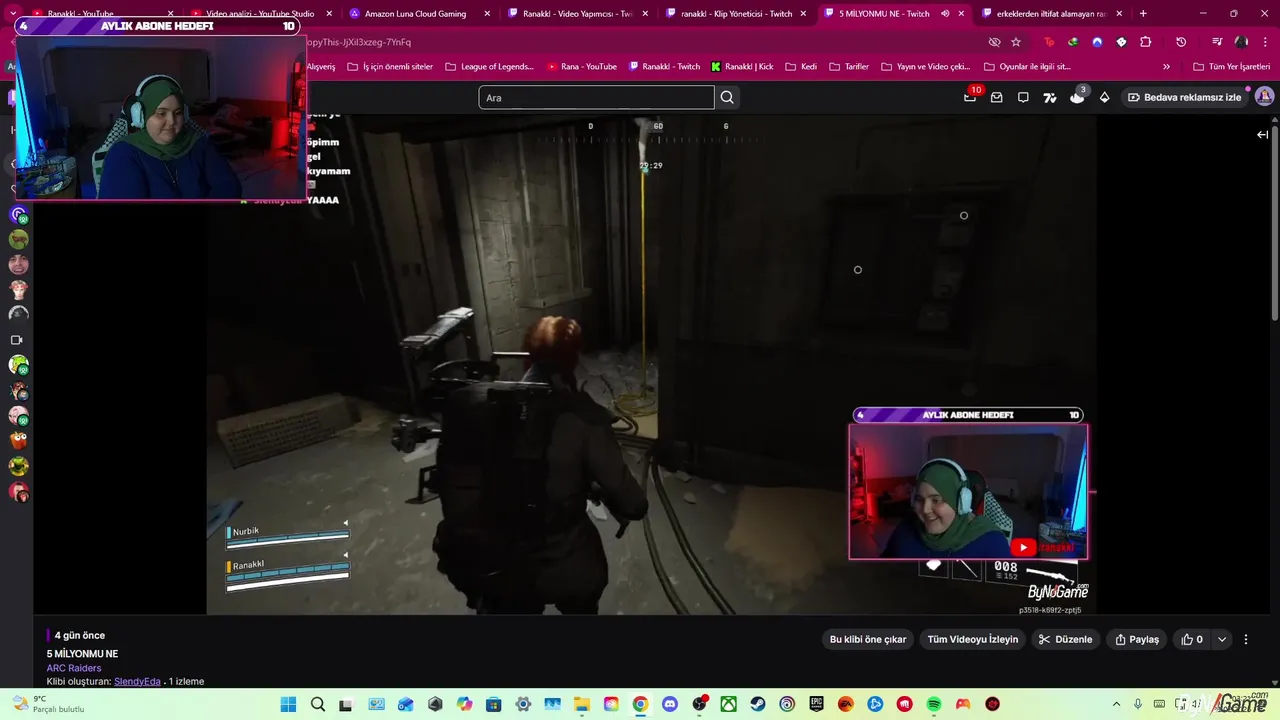Switch to Amazon Luna Cloud Gaming tab
The width and height of the screenshot is (1280, 720).
tap(415, 14)
